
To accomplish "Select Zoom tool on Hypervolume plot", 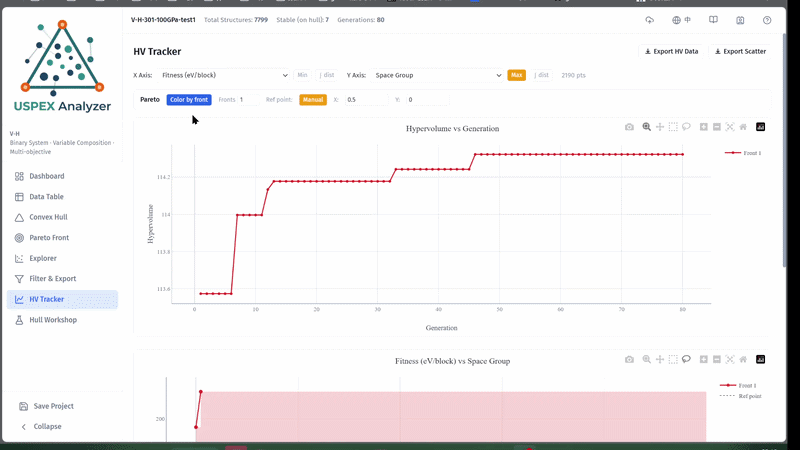I will coord(646,127).
